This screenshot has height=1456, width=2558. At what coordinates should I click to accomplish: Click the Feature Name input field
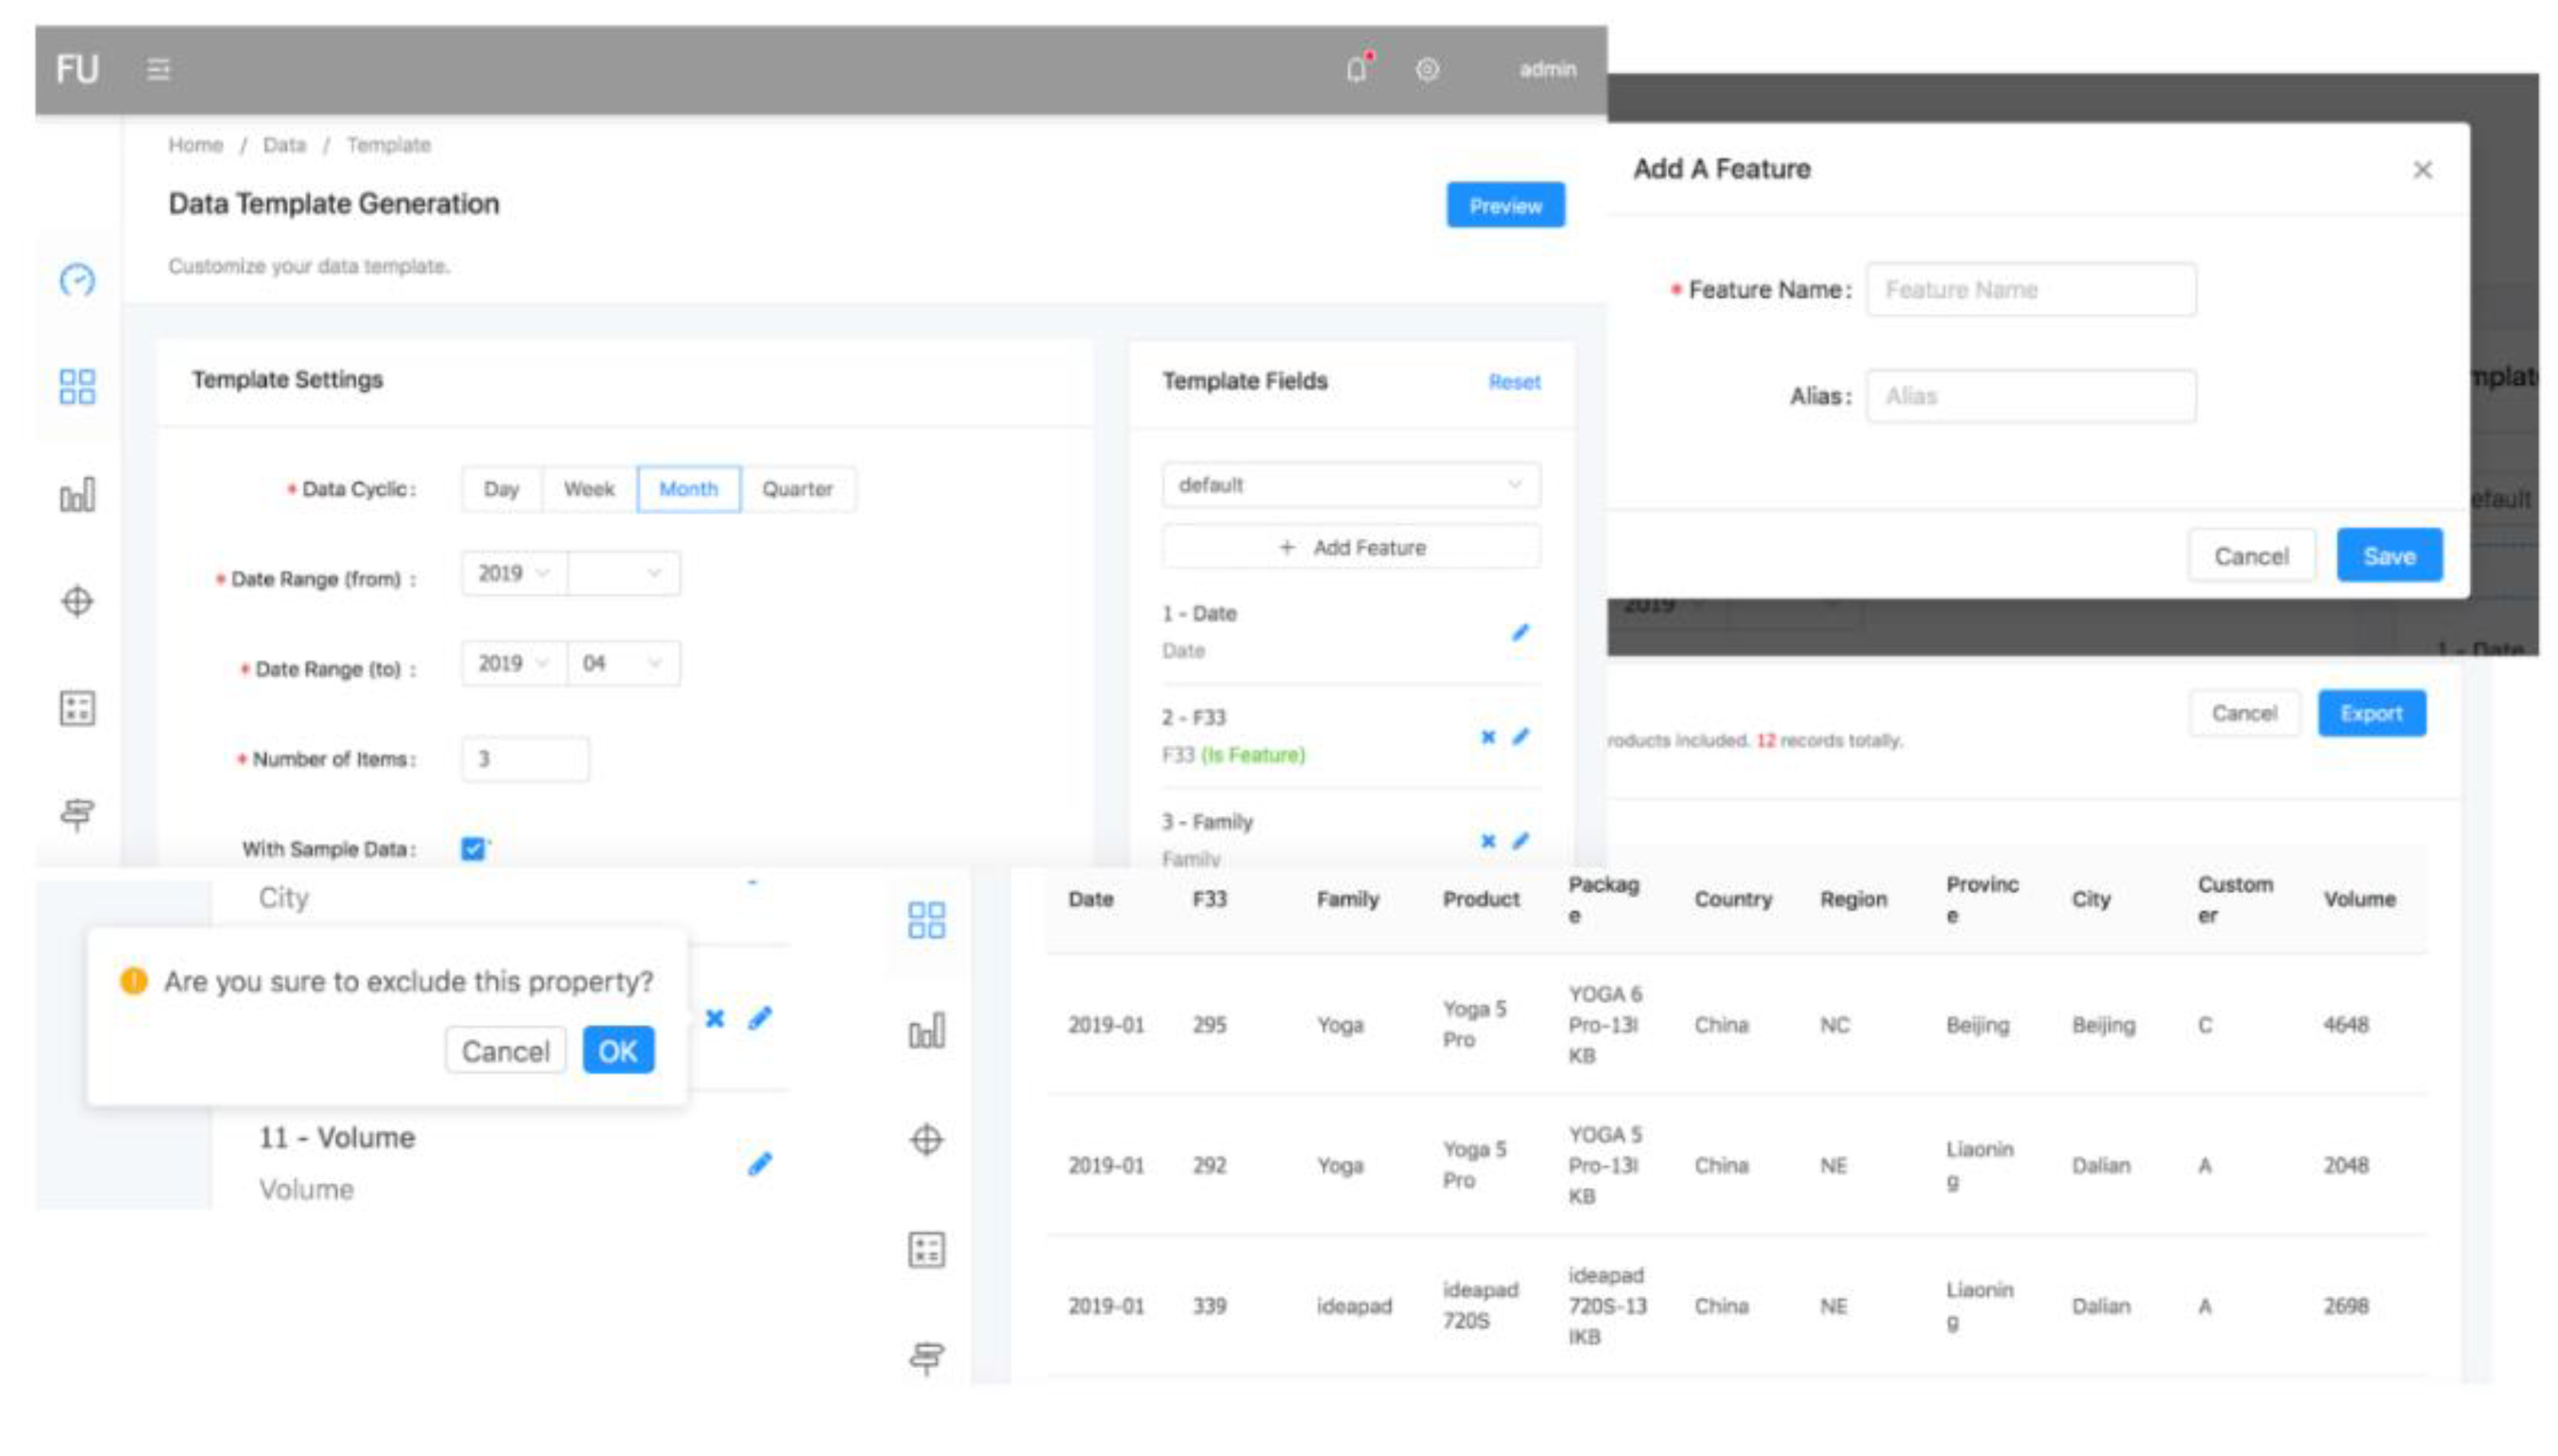[x=2030, y=290]
